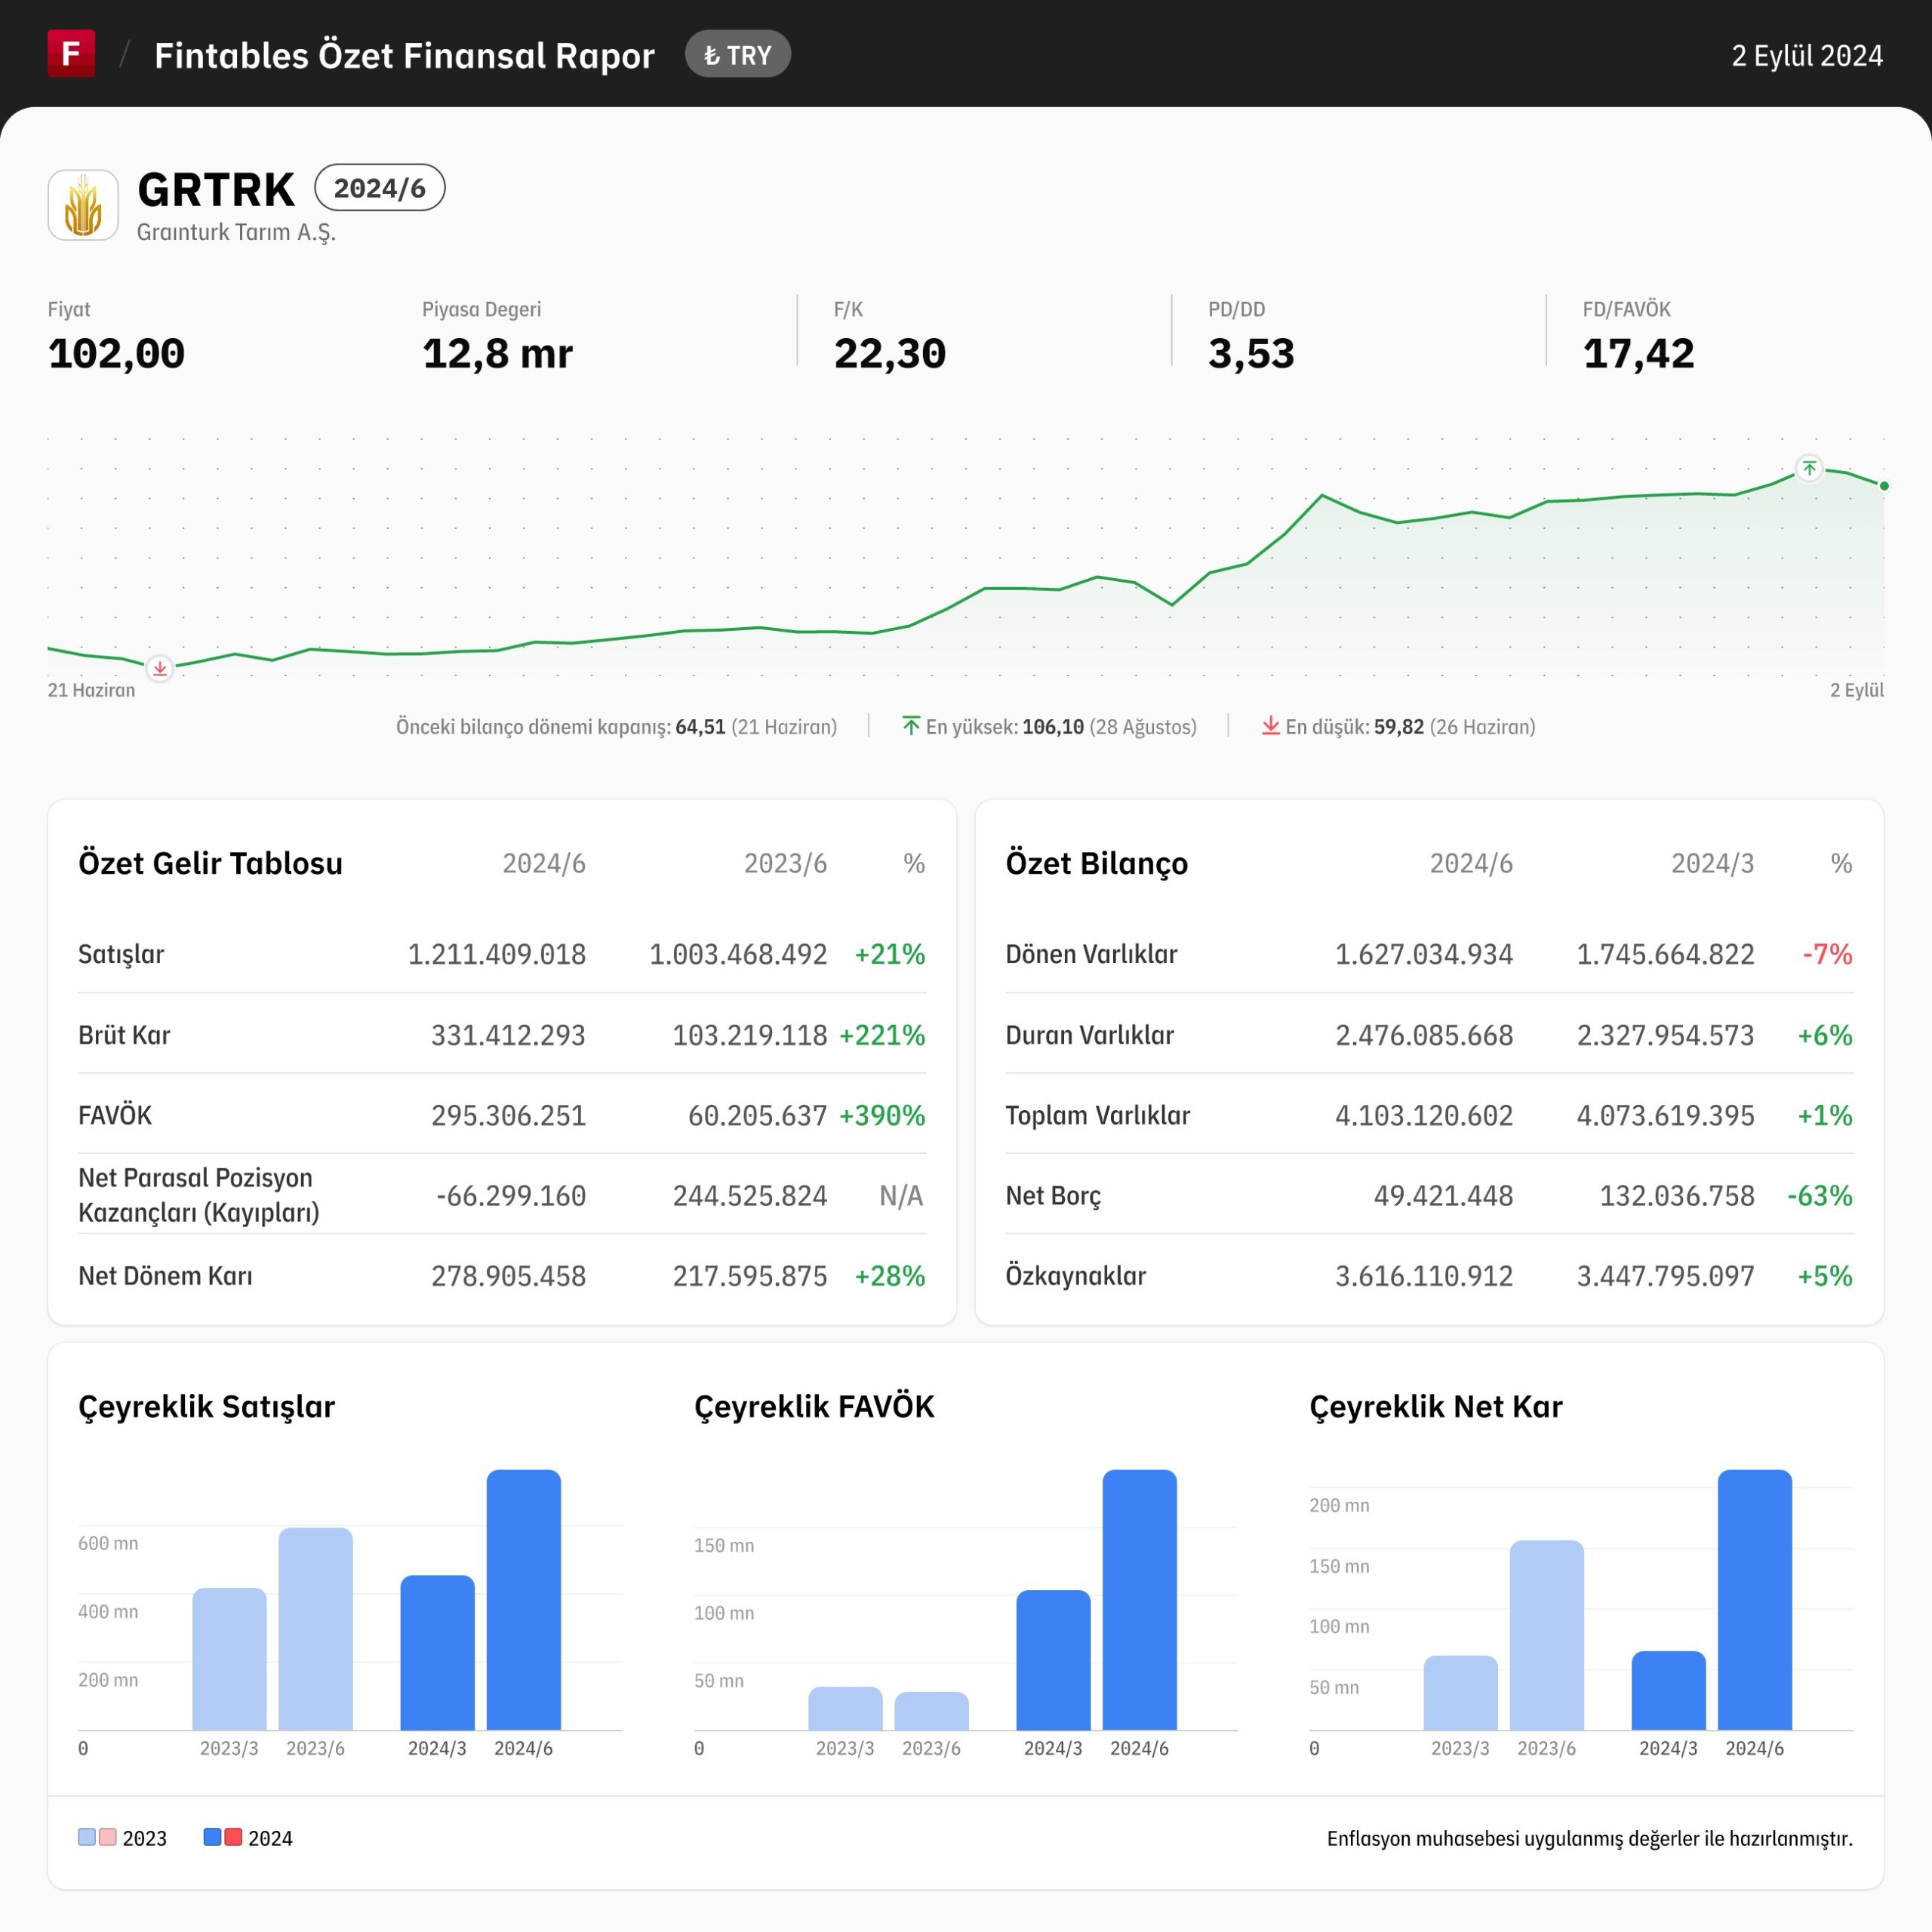Click the red down arrow beside En düşük
This screenshot has width=1932, height=1932.
click(1270, 726)
